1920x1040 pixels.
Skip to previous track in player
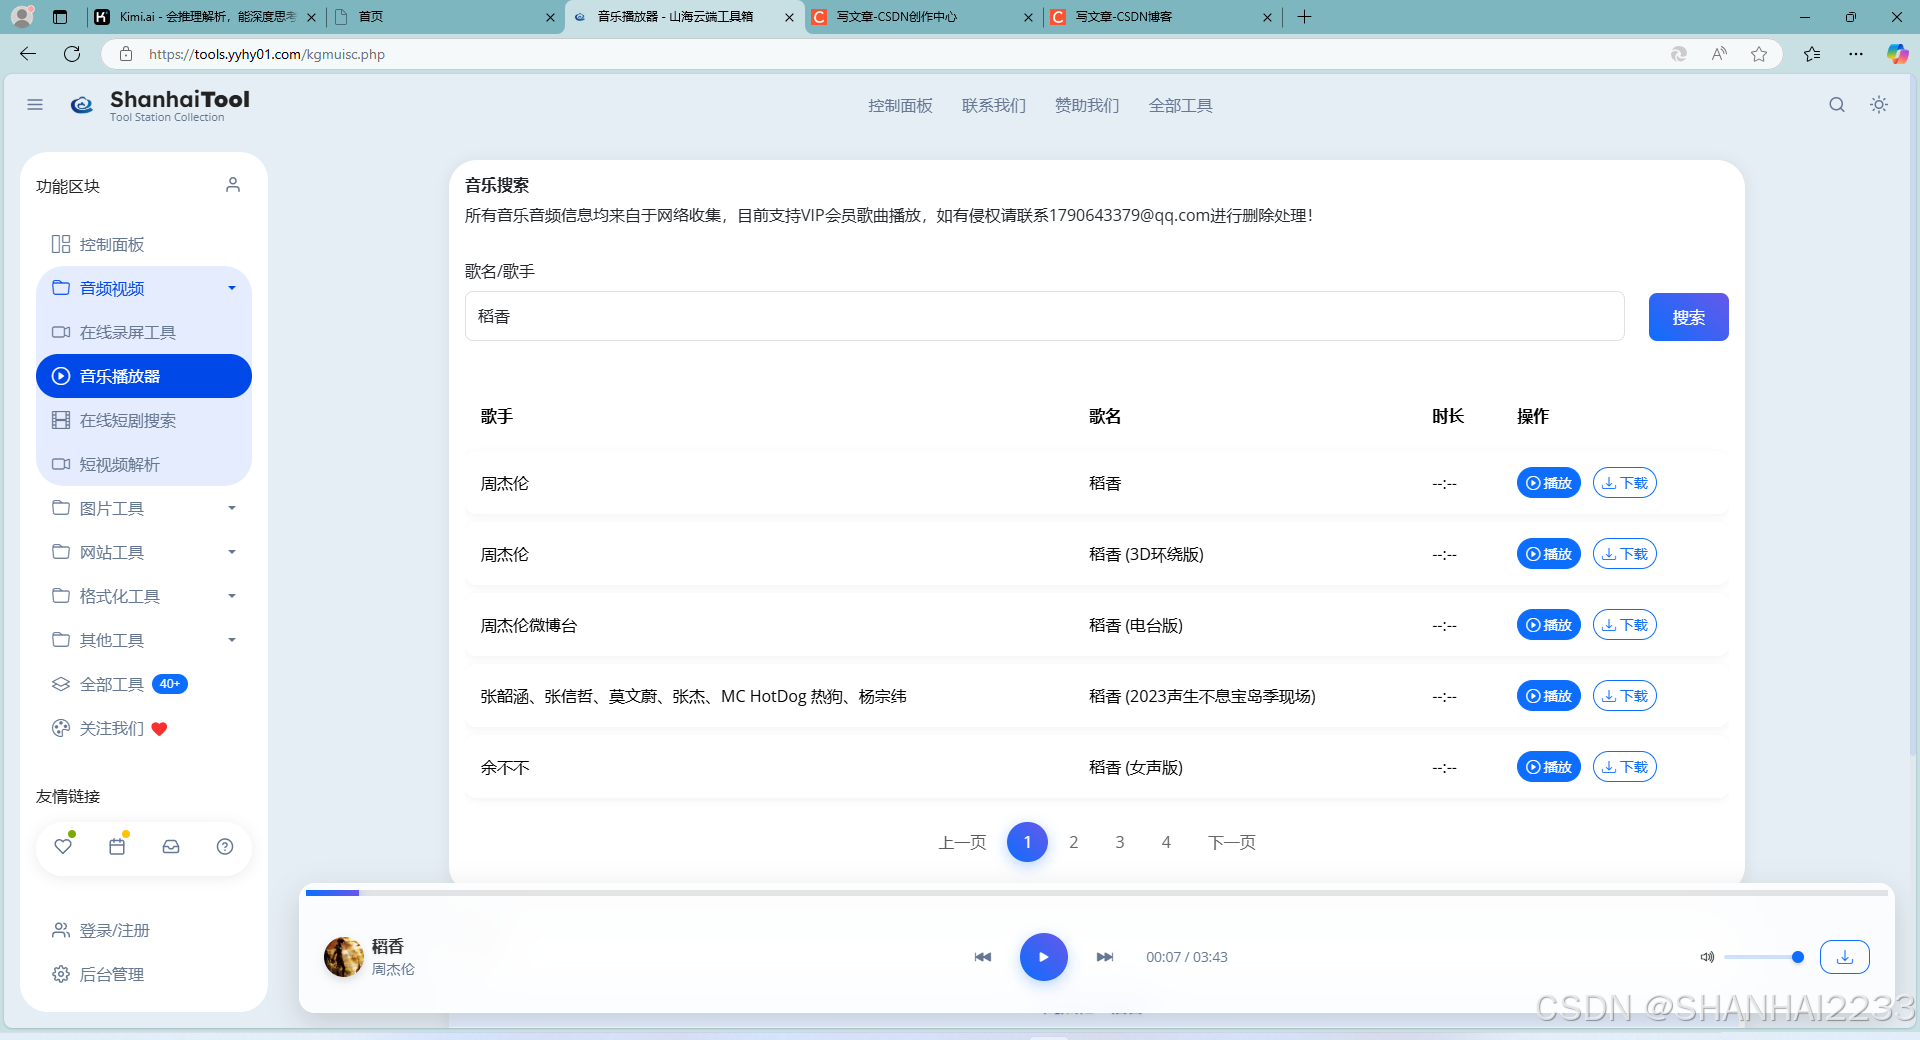[x=983, y=957]
